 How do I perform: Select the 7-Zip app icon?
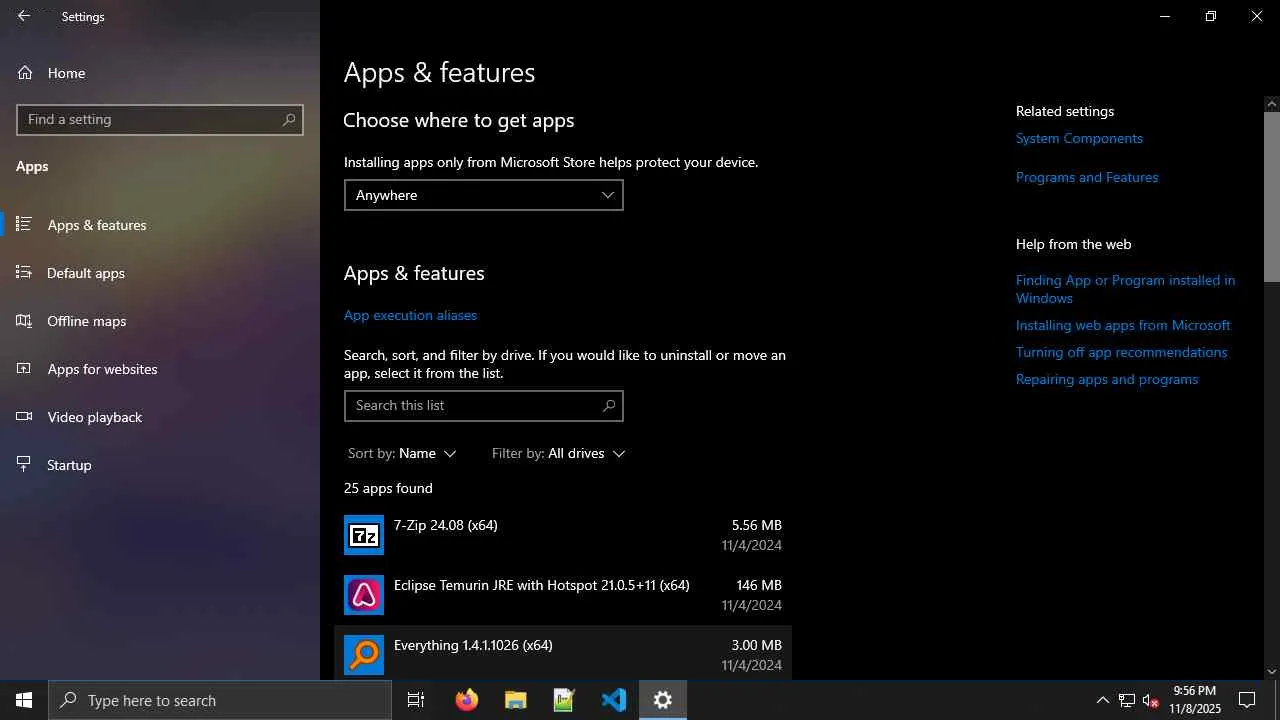[364, 535]
